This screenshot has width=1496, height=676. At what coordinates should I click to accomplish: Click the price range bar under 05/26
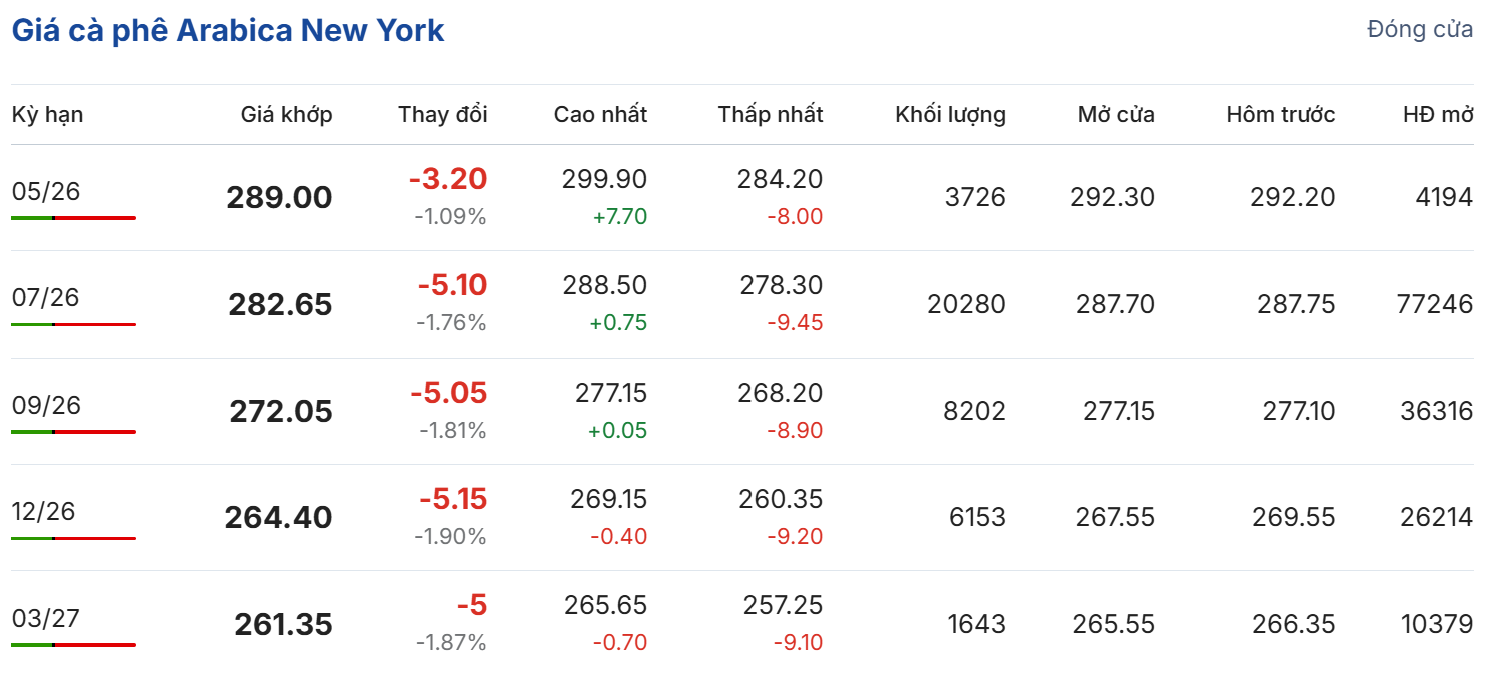tap(73, 217)
